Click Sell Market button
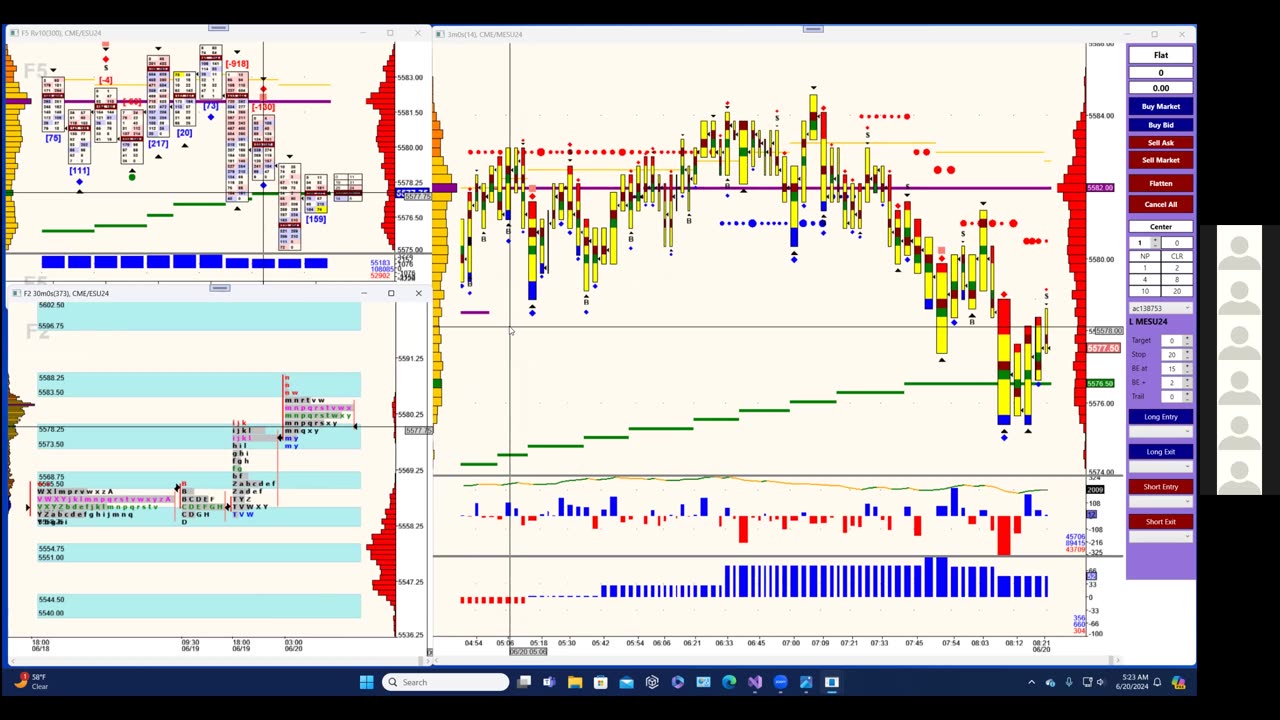Image resolution: width=1280 pixels, height=720 pixels. 1160,160
